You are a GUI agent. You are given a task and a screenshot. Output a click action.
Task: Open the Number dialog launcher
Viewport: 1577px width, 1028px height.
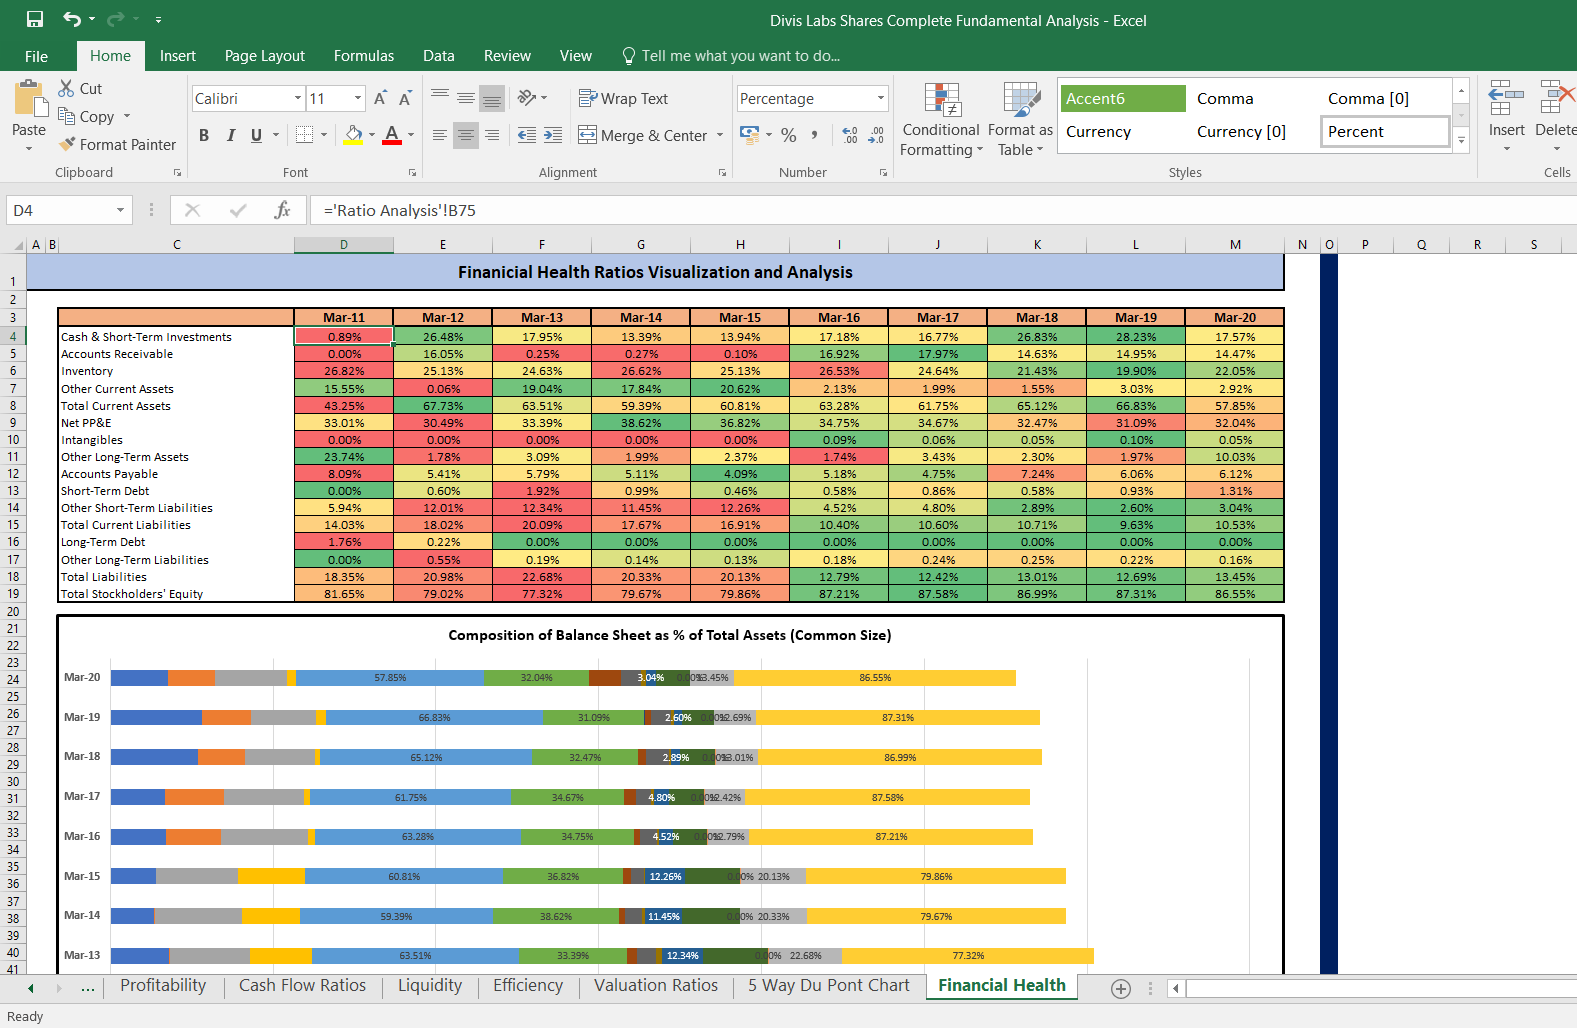[883, 173]
